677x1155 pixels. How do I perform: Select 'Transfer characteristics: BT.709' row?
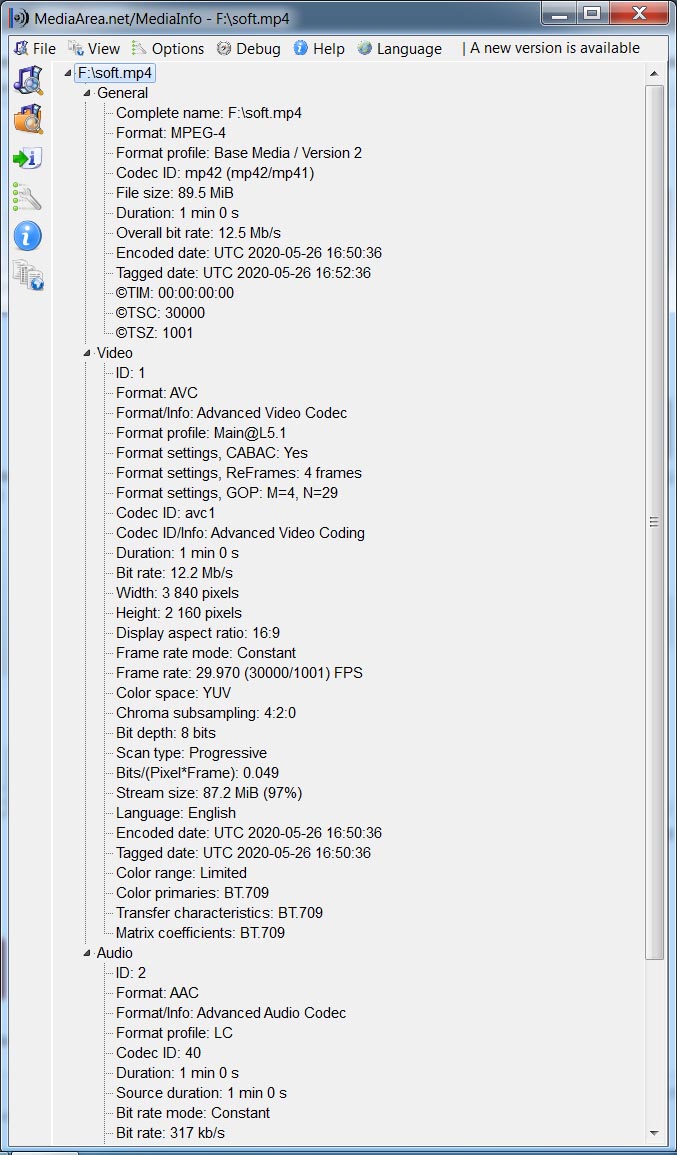tap(219, 913)
